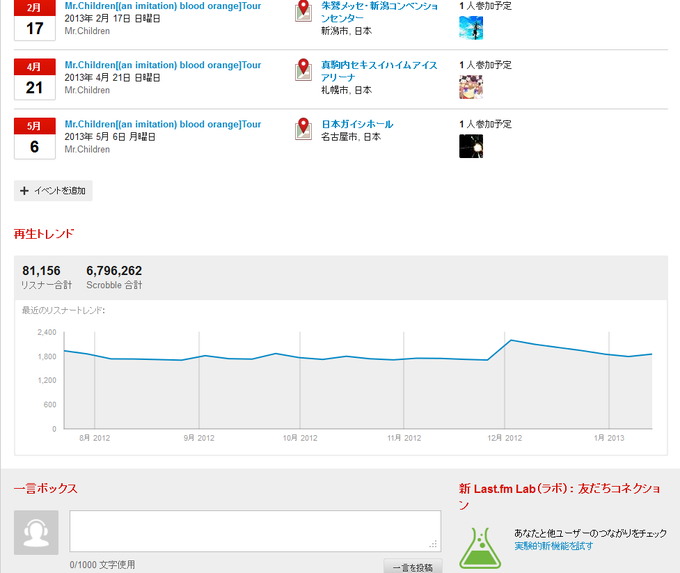View the attendee avatar for the May 6 event
The width and height of the screenshot is (680, 573).
(x=471, y=146)
